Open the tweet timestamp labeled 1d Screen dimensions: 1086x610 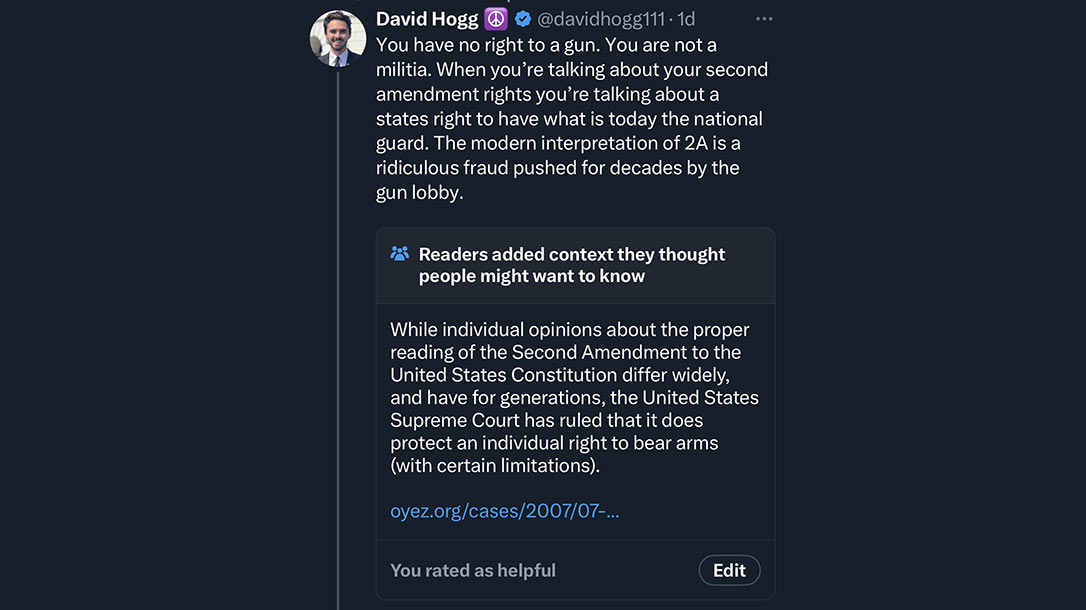(686, 18)
